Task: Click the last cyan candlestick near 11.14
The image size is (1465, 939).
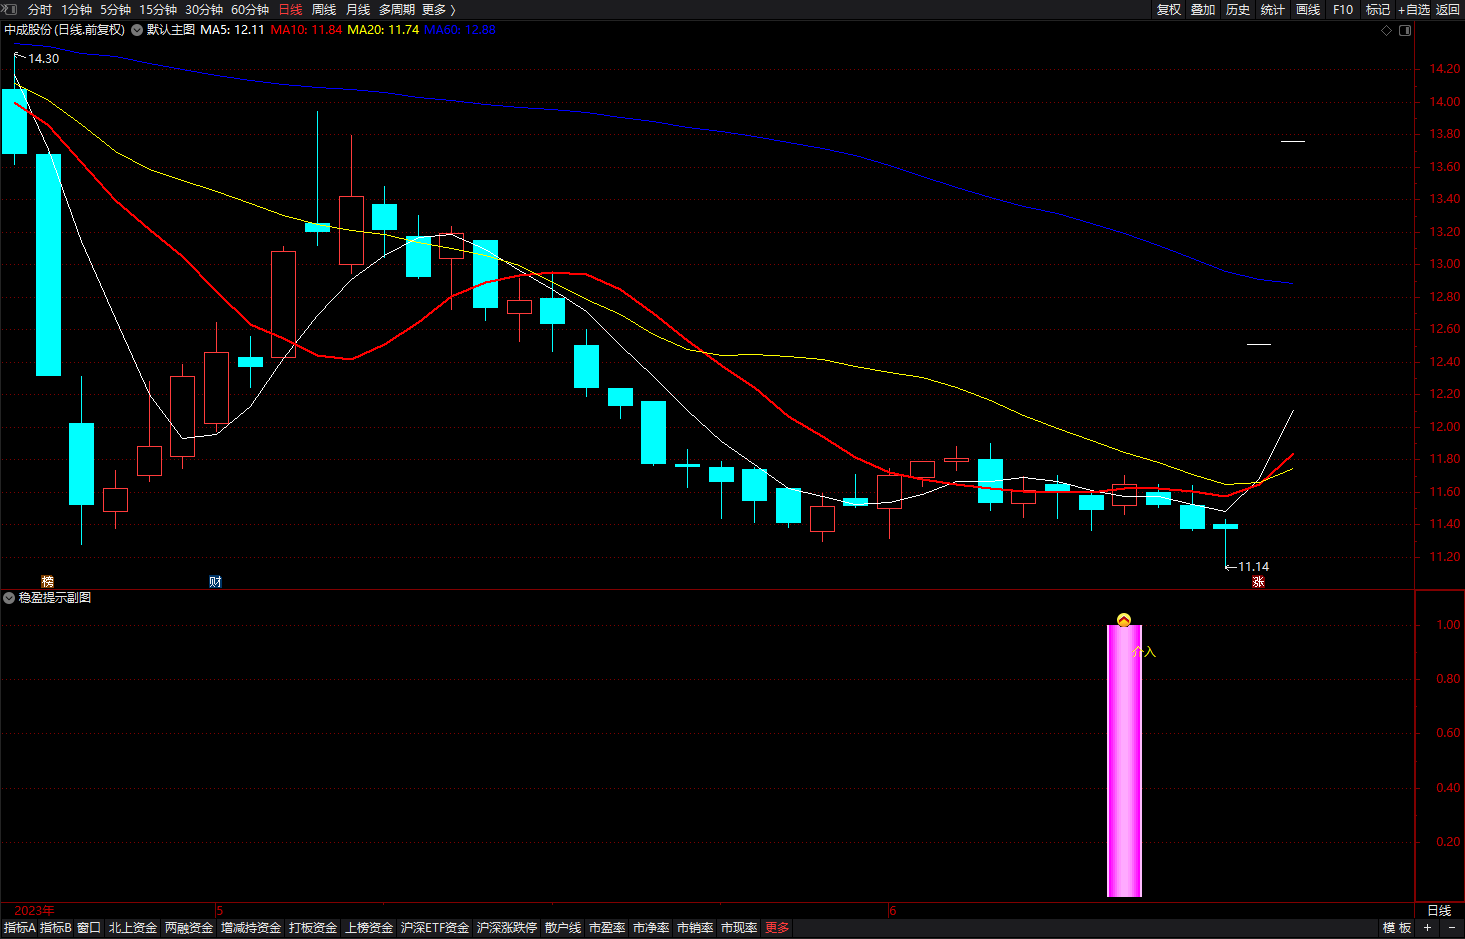Action: point(1225,526)
